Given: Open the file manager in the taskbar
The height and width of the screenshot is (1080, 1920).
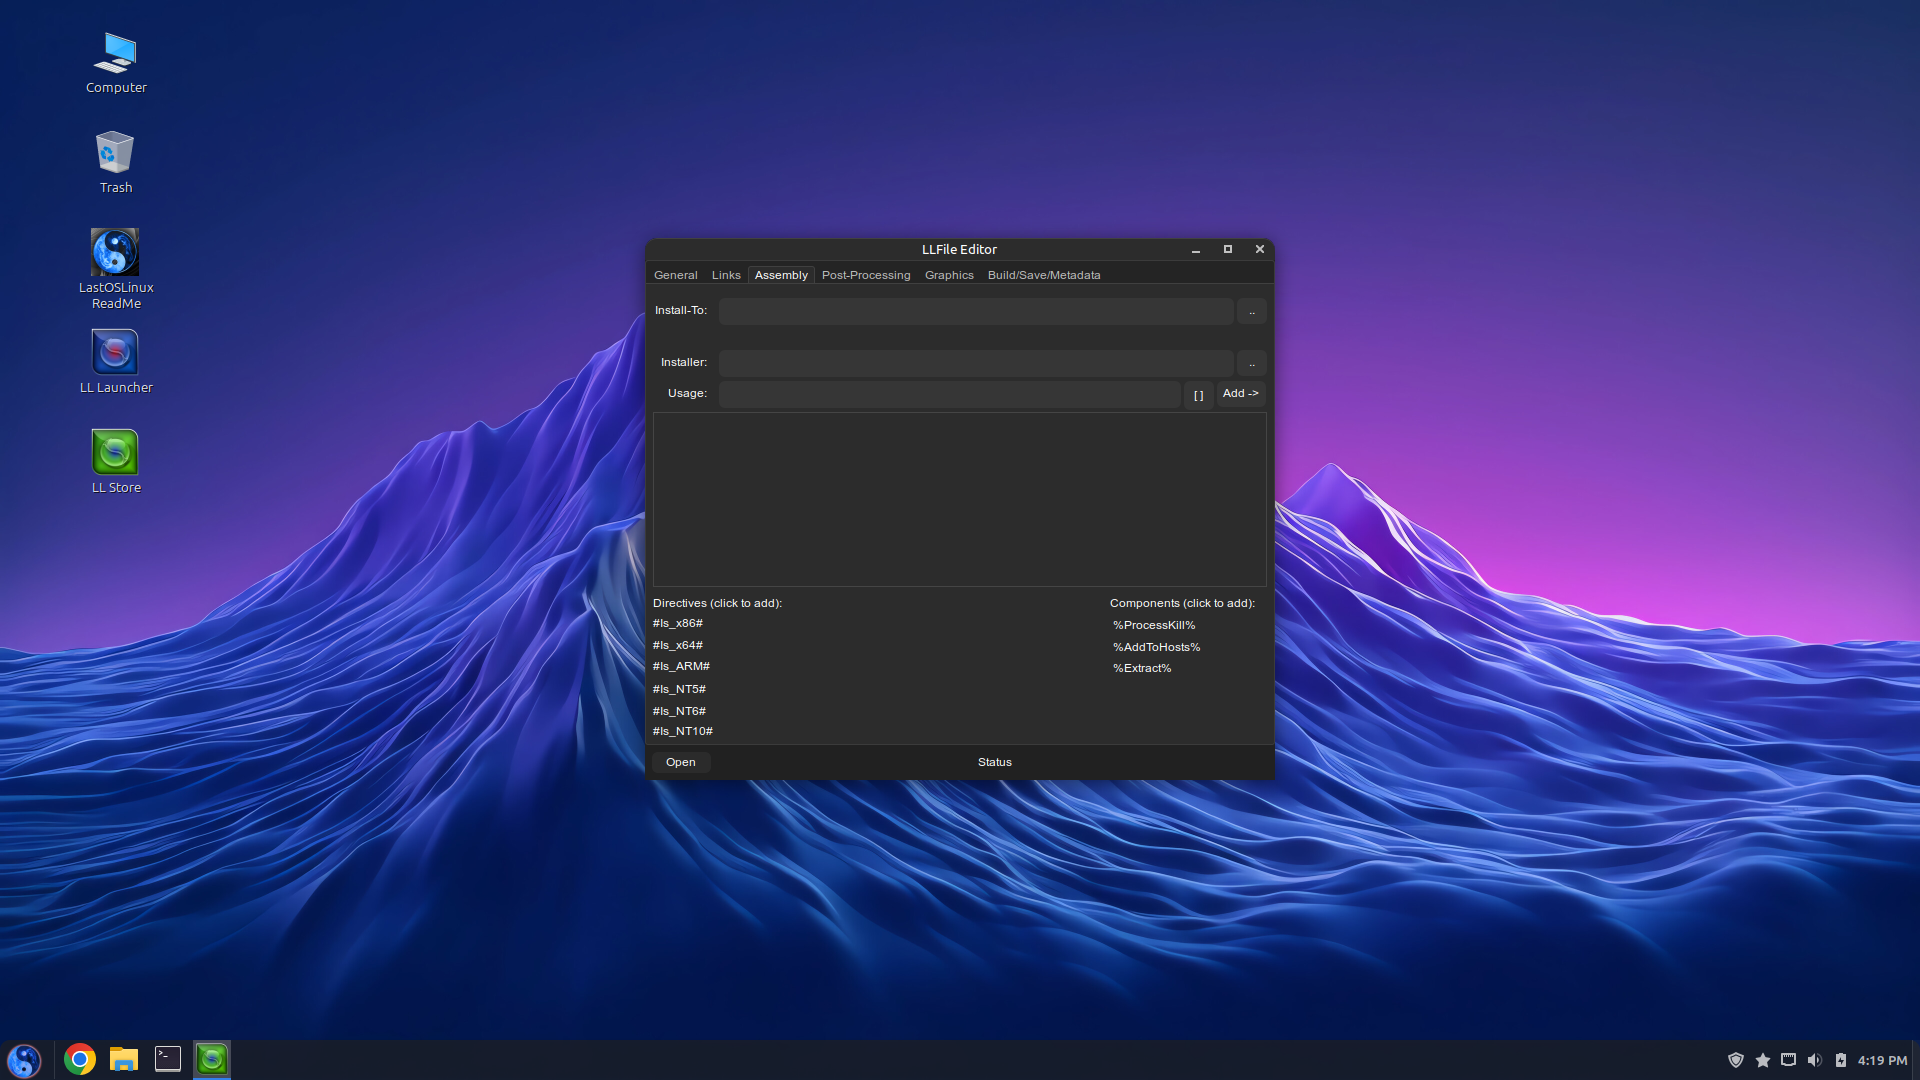Looking at the screenshot, I should point(124,1059).
